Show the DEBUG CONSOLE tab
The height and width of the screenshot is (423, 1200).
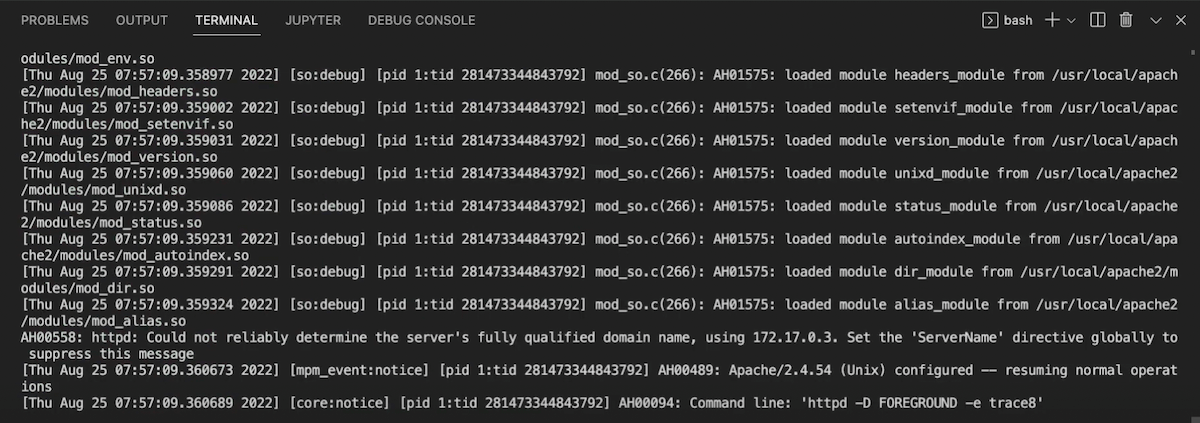[422, 20]
